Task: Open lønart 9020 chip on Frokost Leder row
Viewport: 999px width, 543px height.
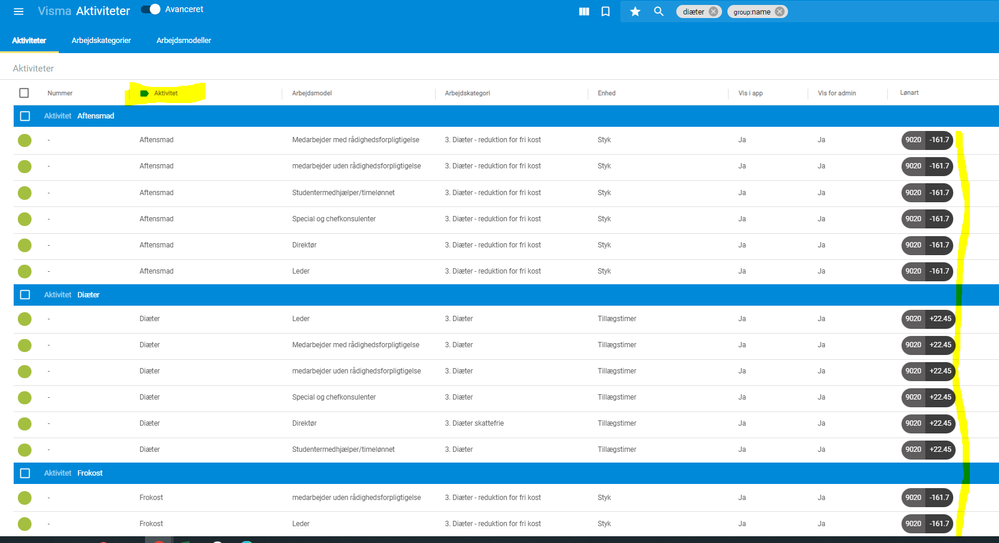Action: [927, 523]
